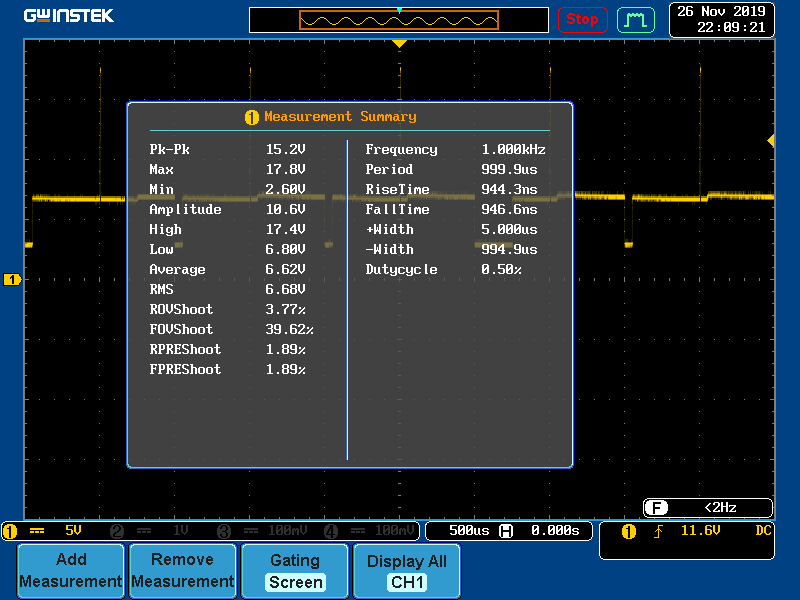Image resolution: width=800 pixels, height=600 pixels.
Task: Click the waveform memory overview bar
Action: (398, 20)
